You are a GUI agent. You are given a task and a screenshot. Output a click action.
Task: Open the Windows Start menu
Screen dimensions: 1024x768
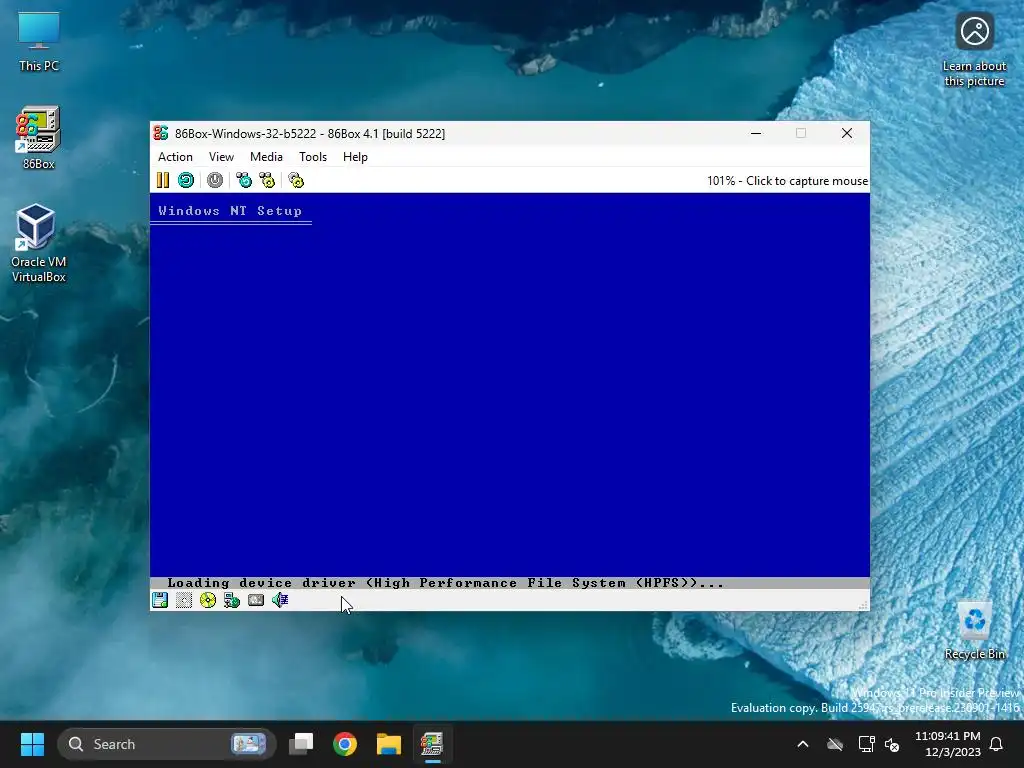tap(32, 744)
